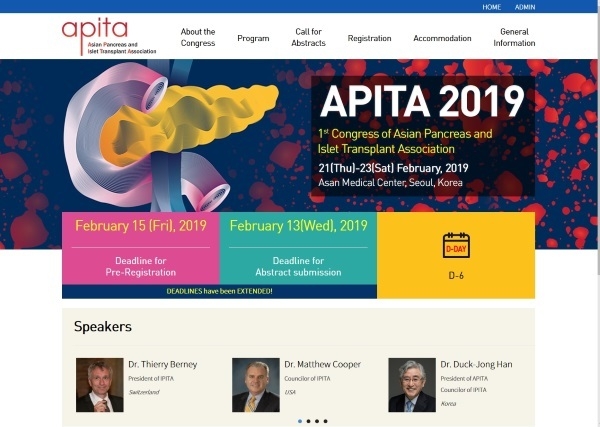Click Dr. Matthew Cooper's photo
The height and width of the screenshot is (427, 600).
[x=256, y=385]
